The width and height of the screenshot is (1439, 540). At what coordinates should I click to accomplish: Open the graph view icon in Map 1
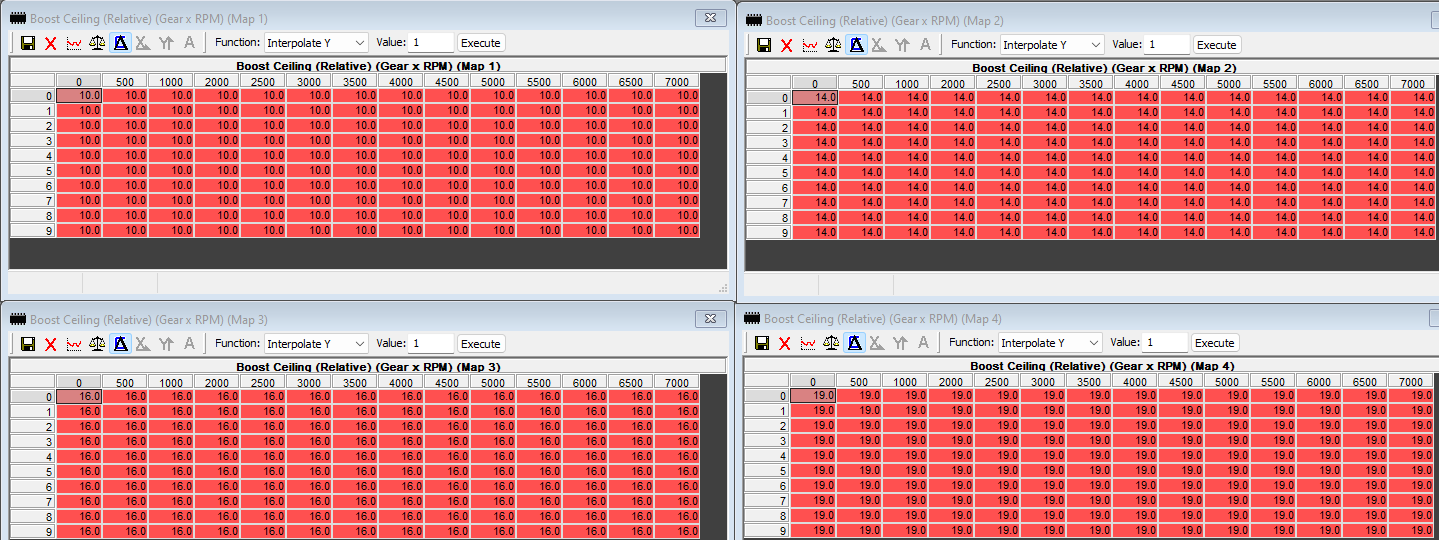[x=74, y=43]
